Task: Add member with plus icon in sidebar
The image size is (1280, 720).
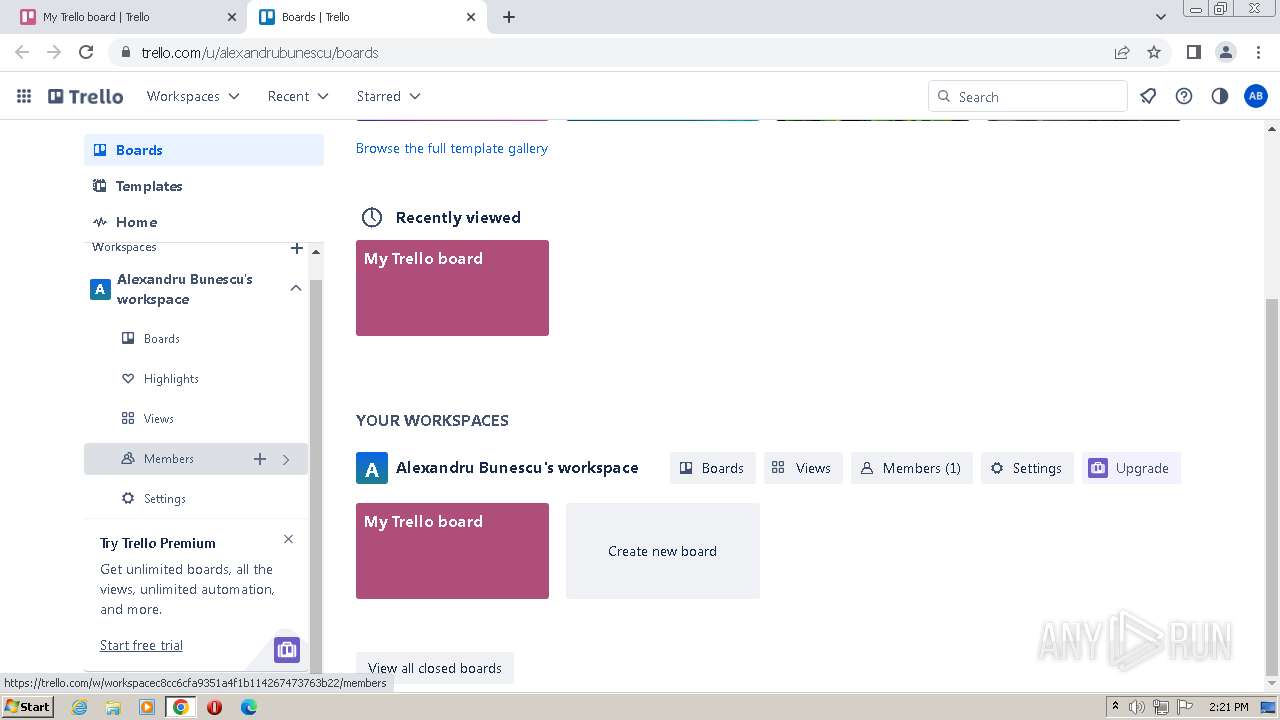Action: point(260,459)
